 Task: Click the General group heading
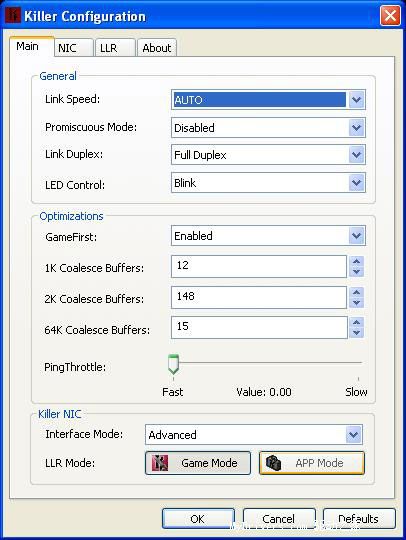pyautogui.click(x=58, y=76)
